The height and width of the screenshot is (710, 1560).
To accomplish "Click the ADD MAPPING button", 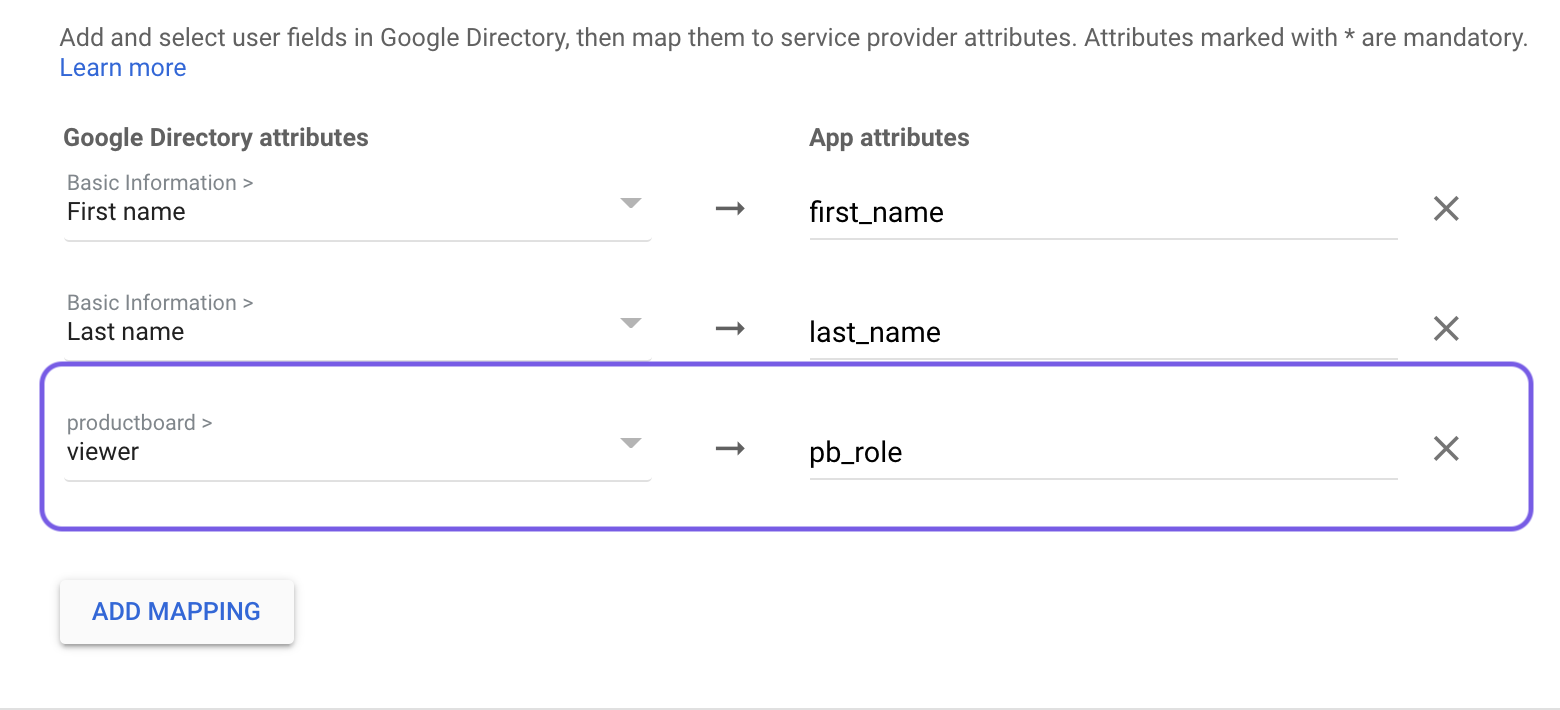I will (177, 611).
